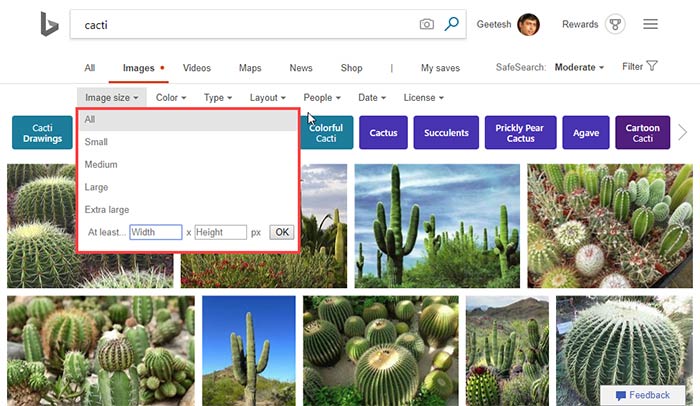Expand the License filter dropdown

point(423,98)
